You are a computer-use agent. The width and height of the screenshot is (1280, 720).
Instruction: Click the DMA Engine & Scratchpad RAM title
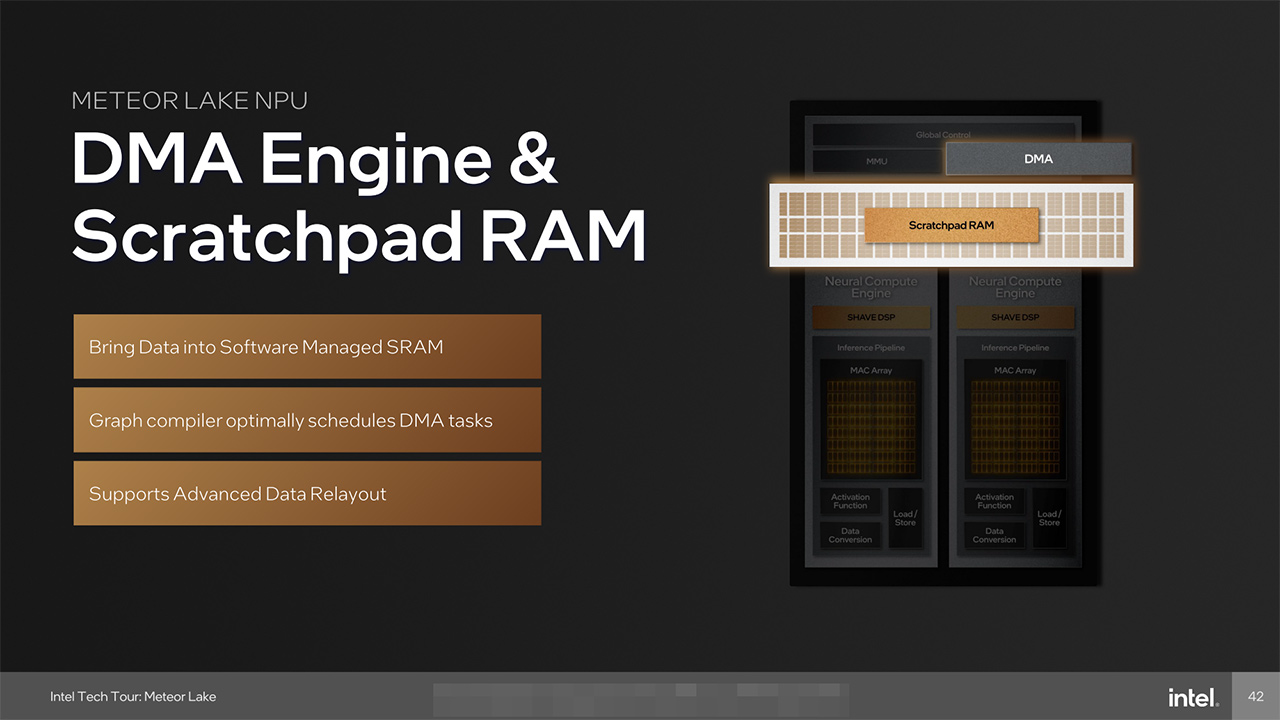pos(358,199)
